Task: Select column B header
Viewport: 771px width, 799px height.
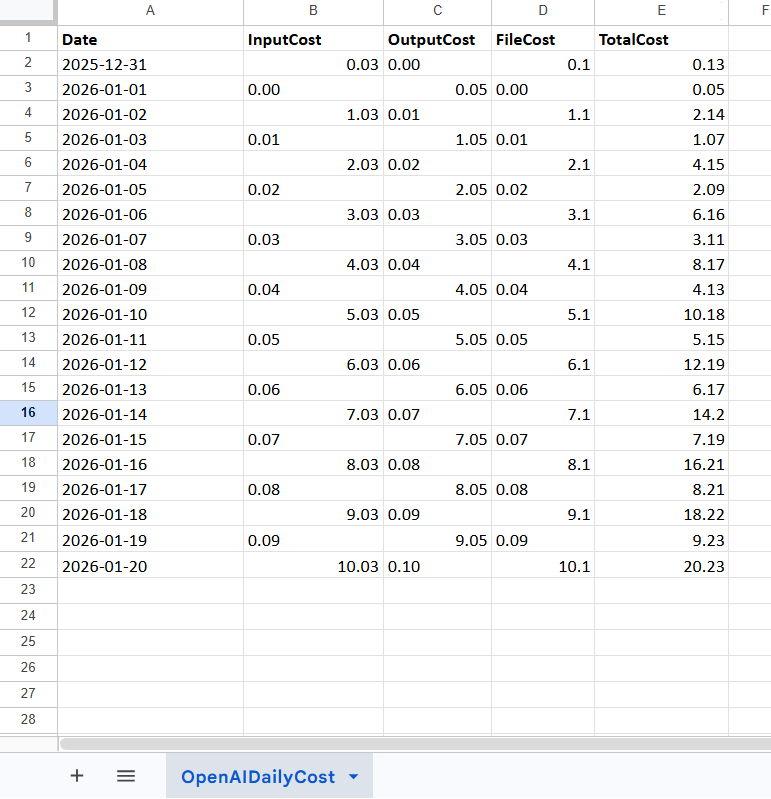Action: [313, 11]
